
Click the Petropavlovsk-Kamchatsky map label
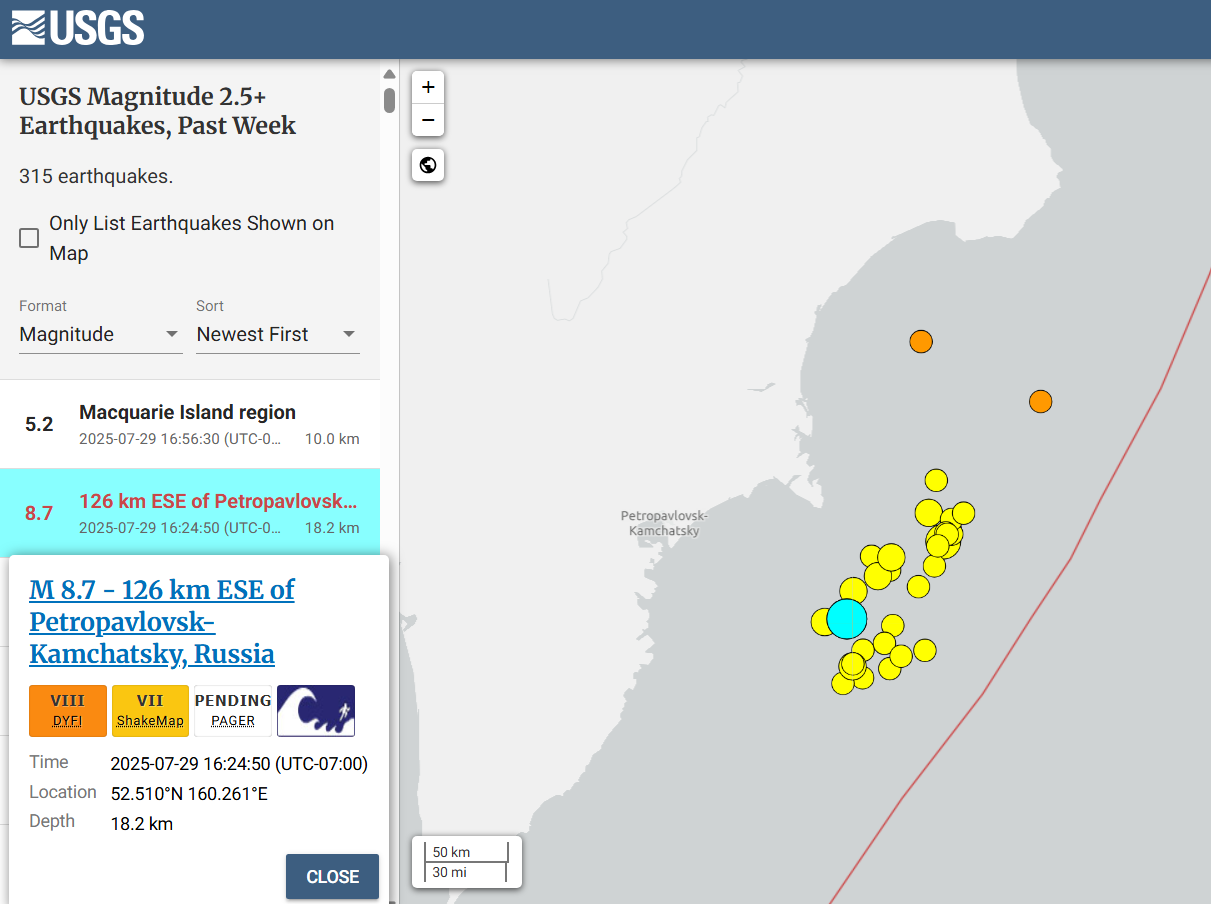[x=664, y=523]
